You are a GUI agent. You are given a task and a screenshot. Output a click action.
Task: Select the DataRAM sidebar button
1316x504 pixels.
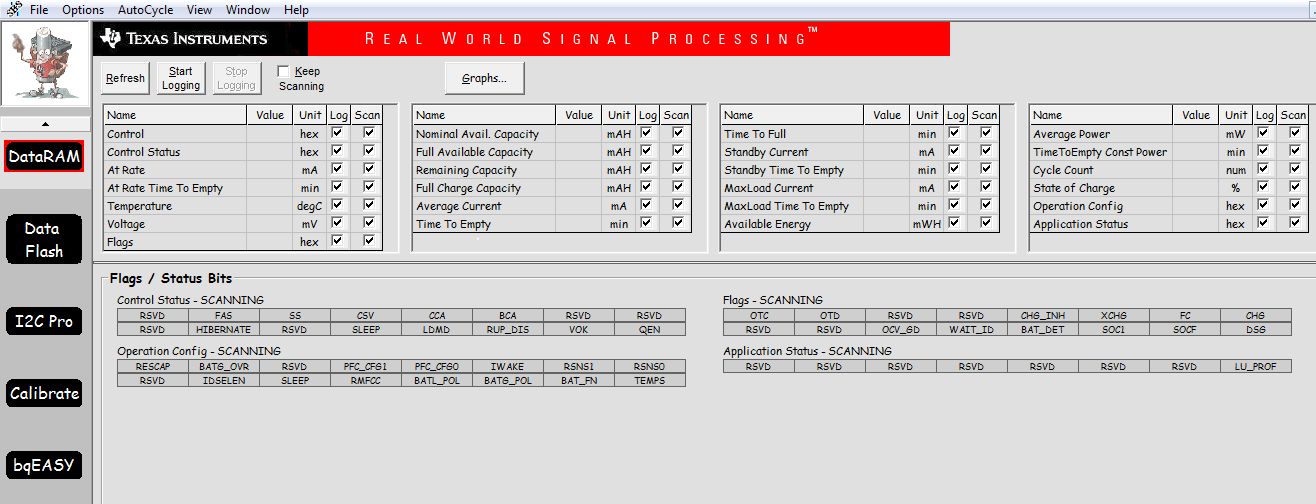pyautogui.click(x=44, y=156)
